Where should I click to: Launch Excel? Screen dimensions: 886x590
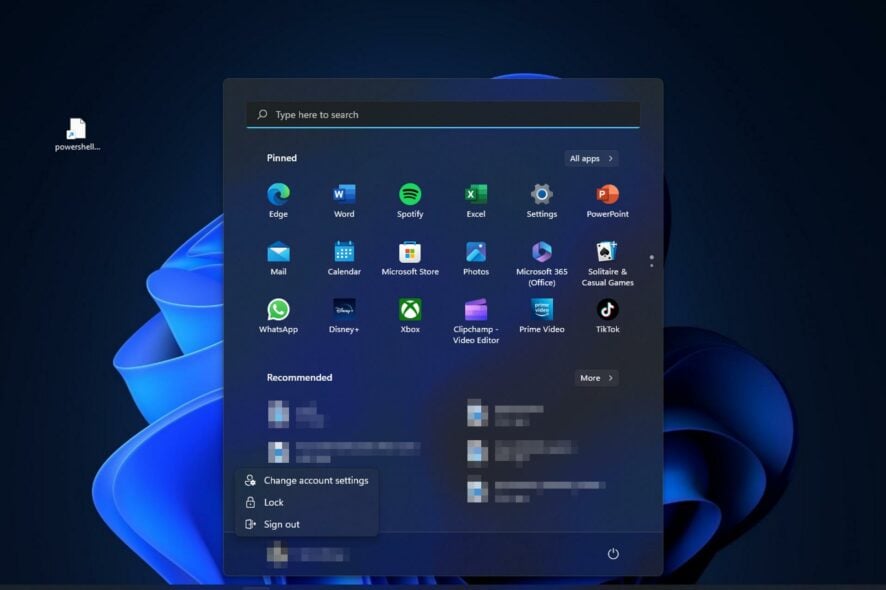476,201
